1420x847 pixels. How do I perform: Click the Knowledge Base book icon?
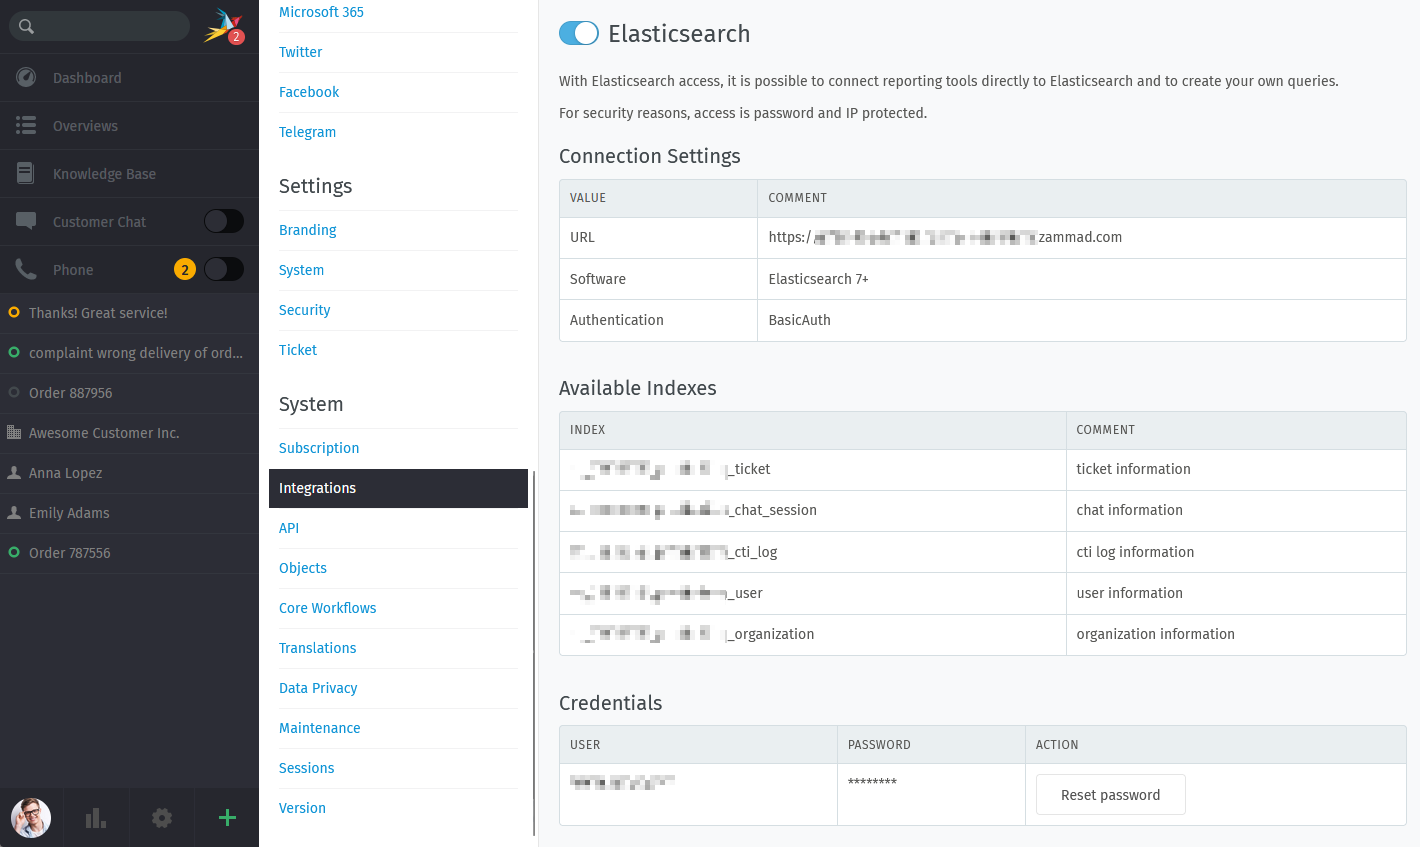26,173
